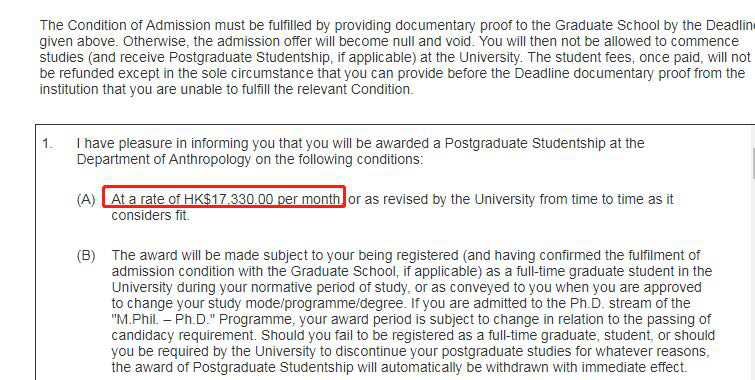Click scrollbar track below the thumb
Viewport: 755px width, 380px height.
753,279
